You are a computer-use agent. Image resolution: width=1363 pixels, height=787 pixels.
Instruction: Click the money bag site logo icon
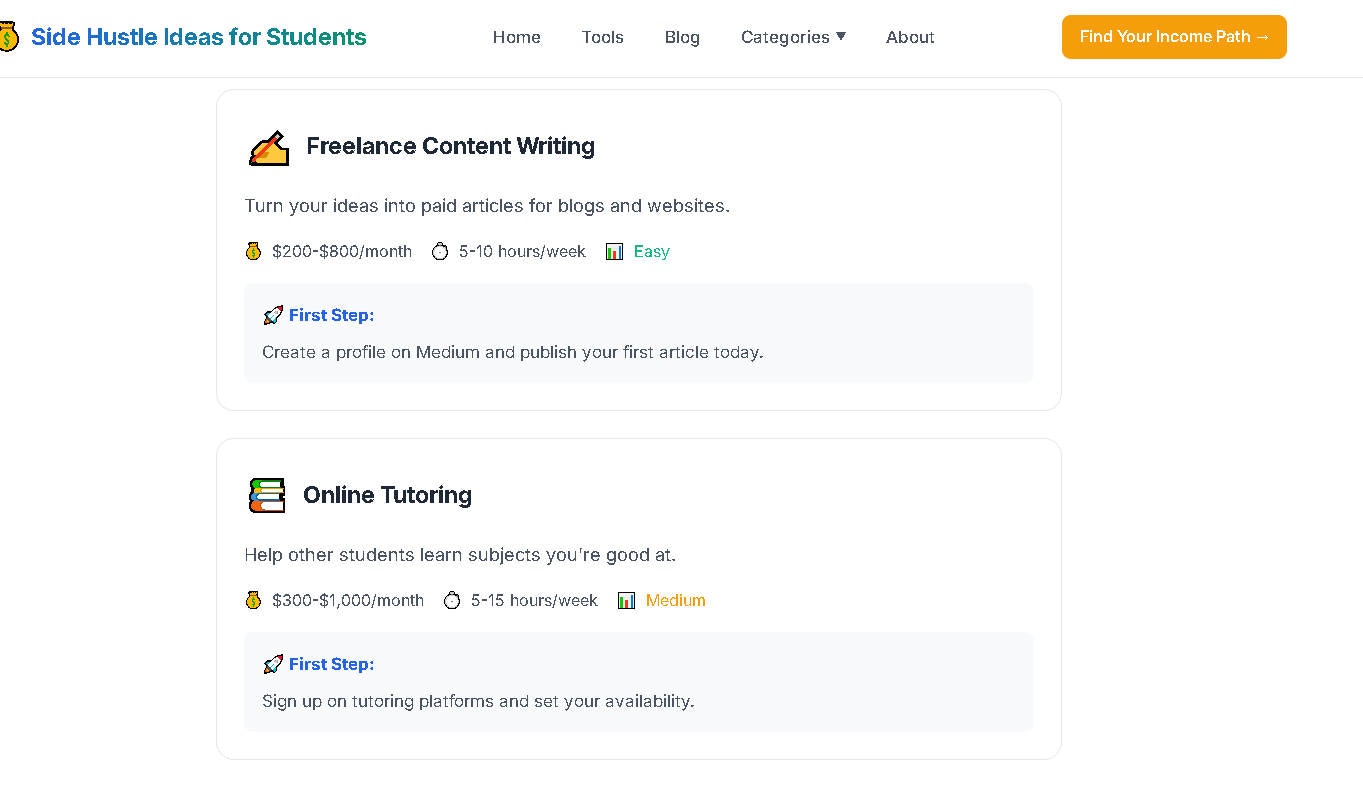coord(10,36)
